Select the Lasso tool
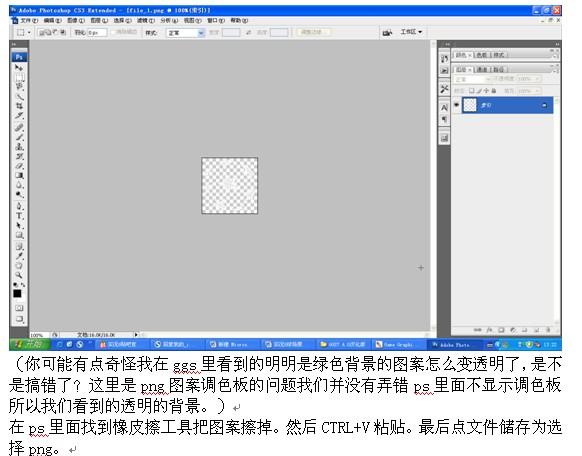Screen dimensions: 582x456 click(x=19, y=87)
